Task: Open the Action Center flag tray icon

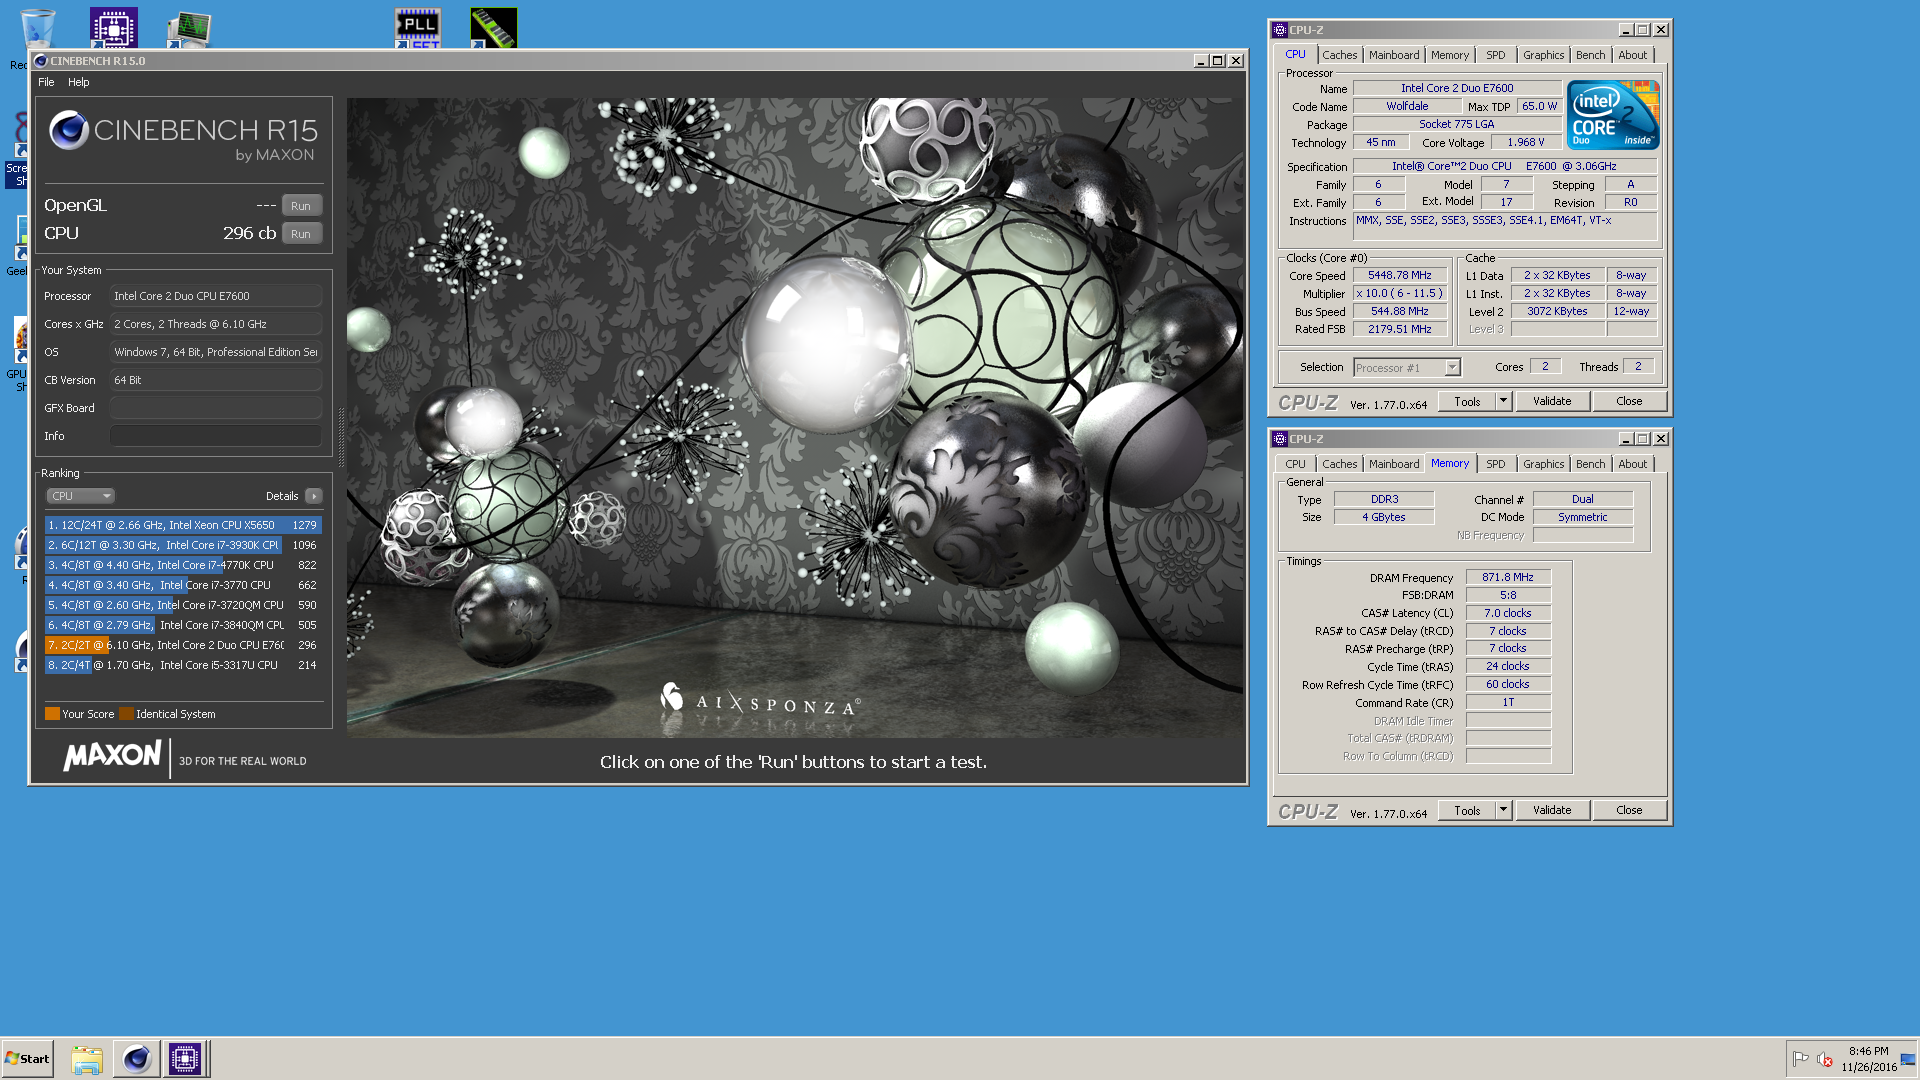Action: (1800, 1059)
